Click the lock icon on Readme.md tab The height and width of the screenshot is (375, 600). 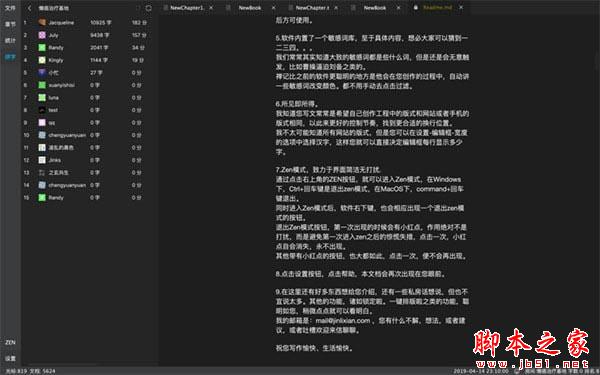click(x=416, y=8)
